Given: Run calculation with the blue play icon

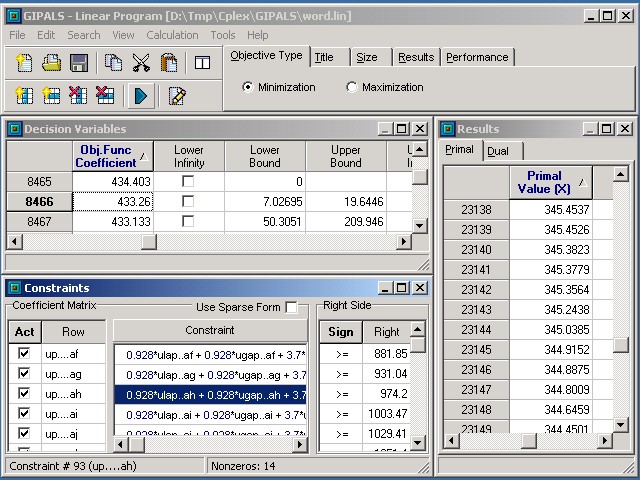Looking at the screenshot, I should [141, 96].
